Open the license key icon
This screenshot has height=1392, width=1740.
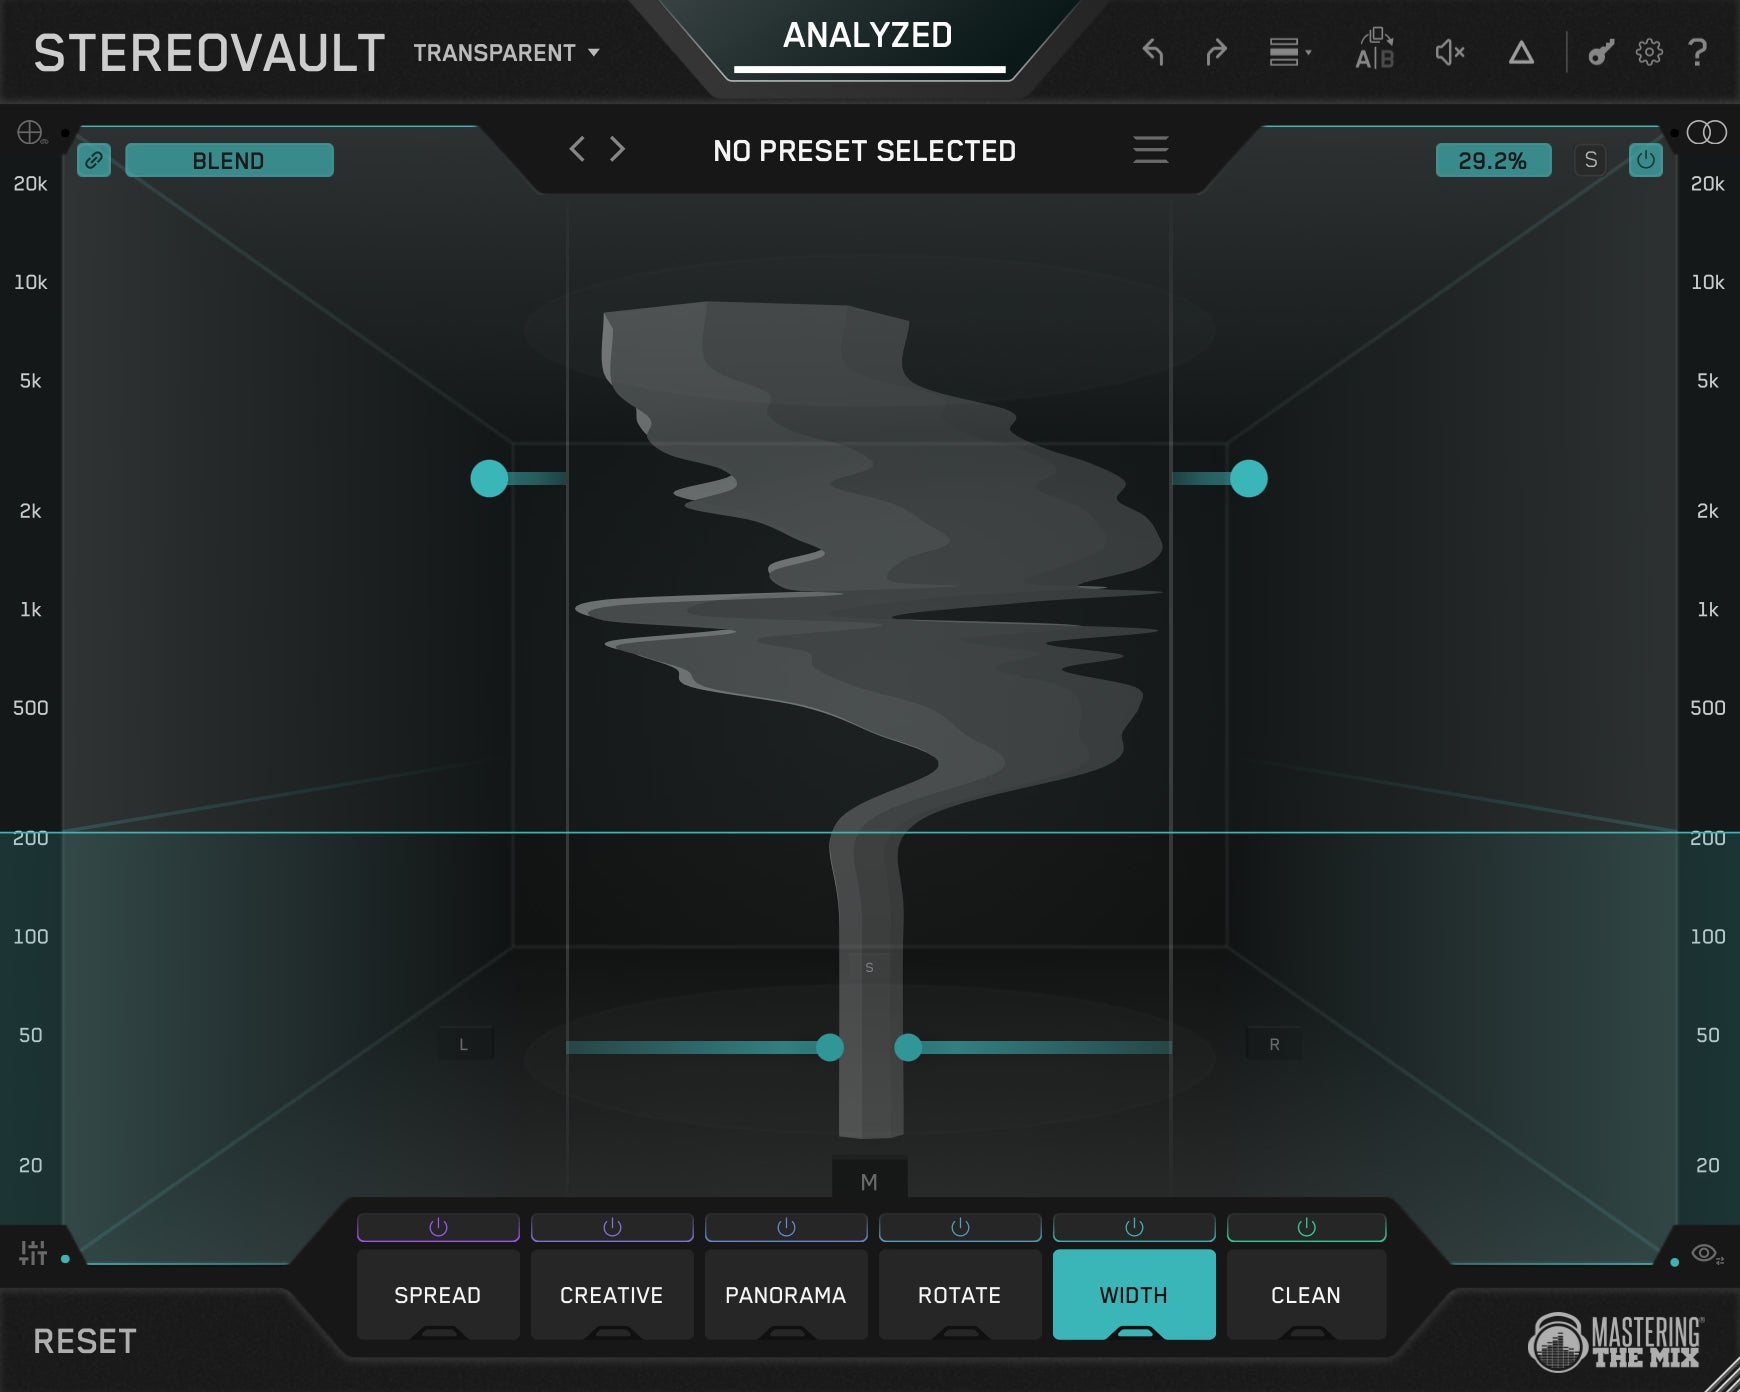[1601, 52]
